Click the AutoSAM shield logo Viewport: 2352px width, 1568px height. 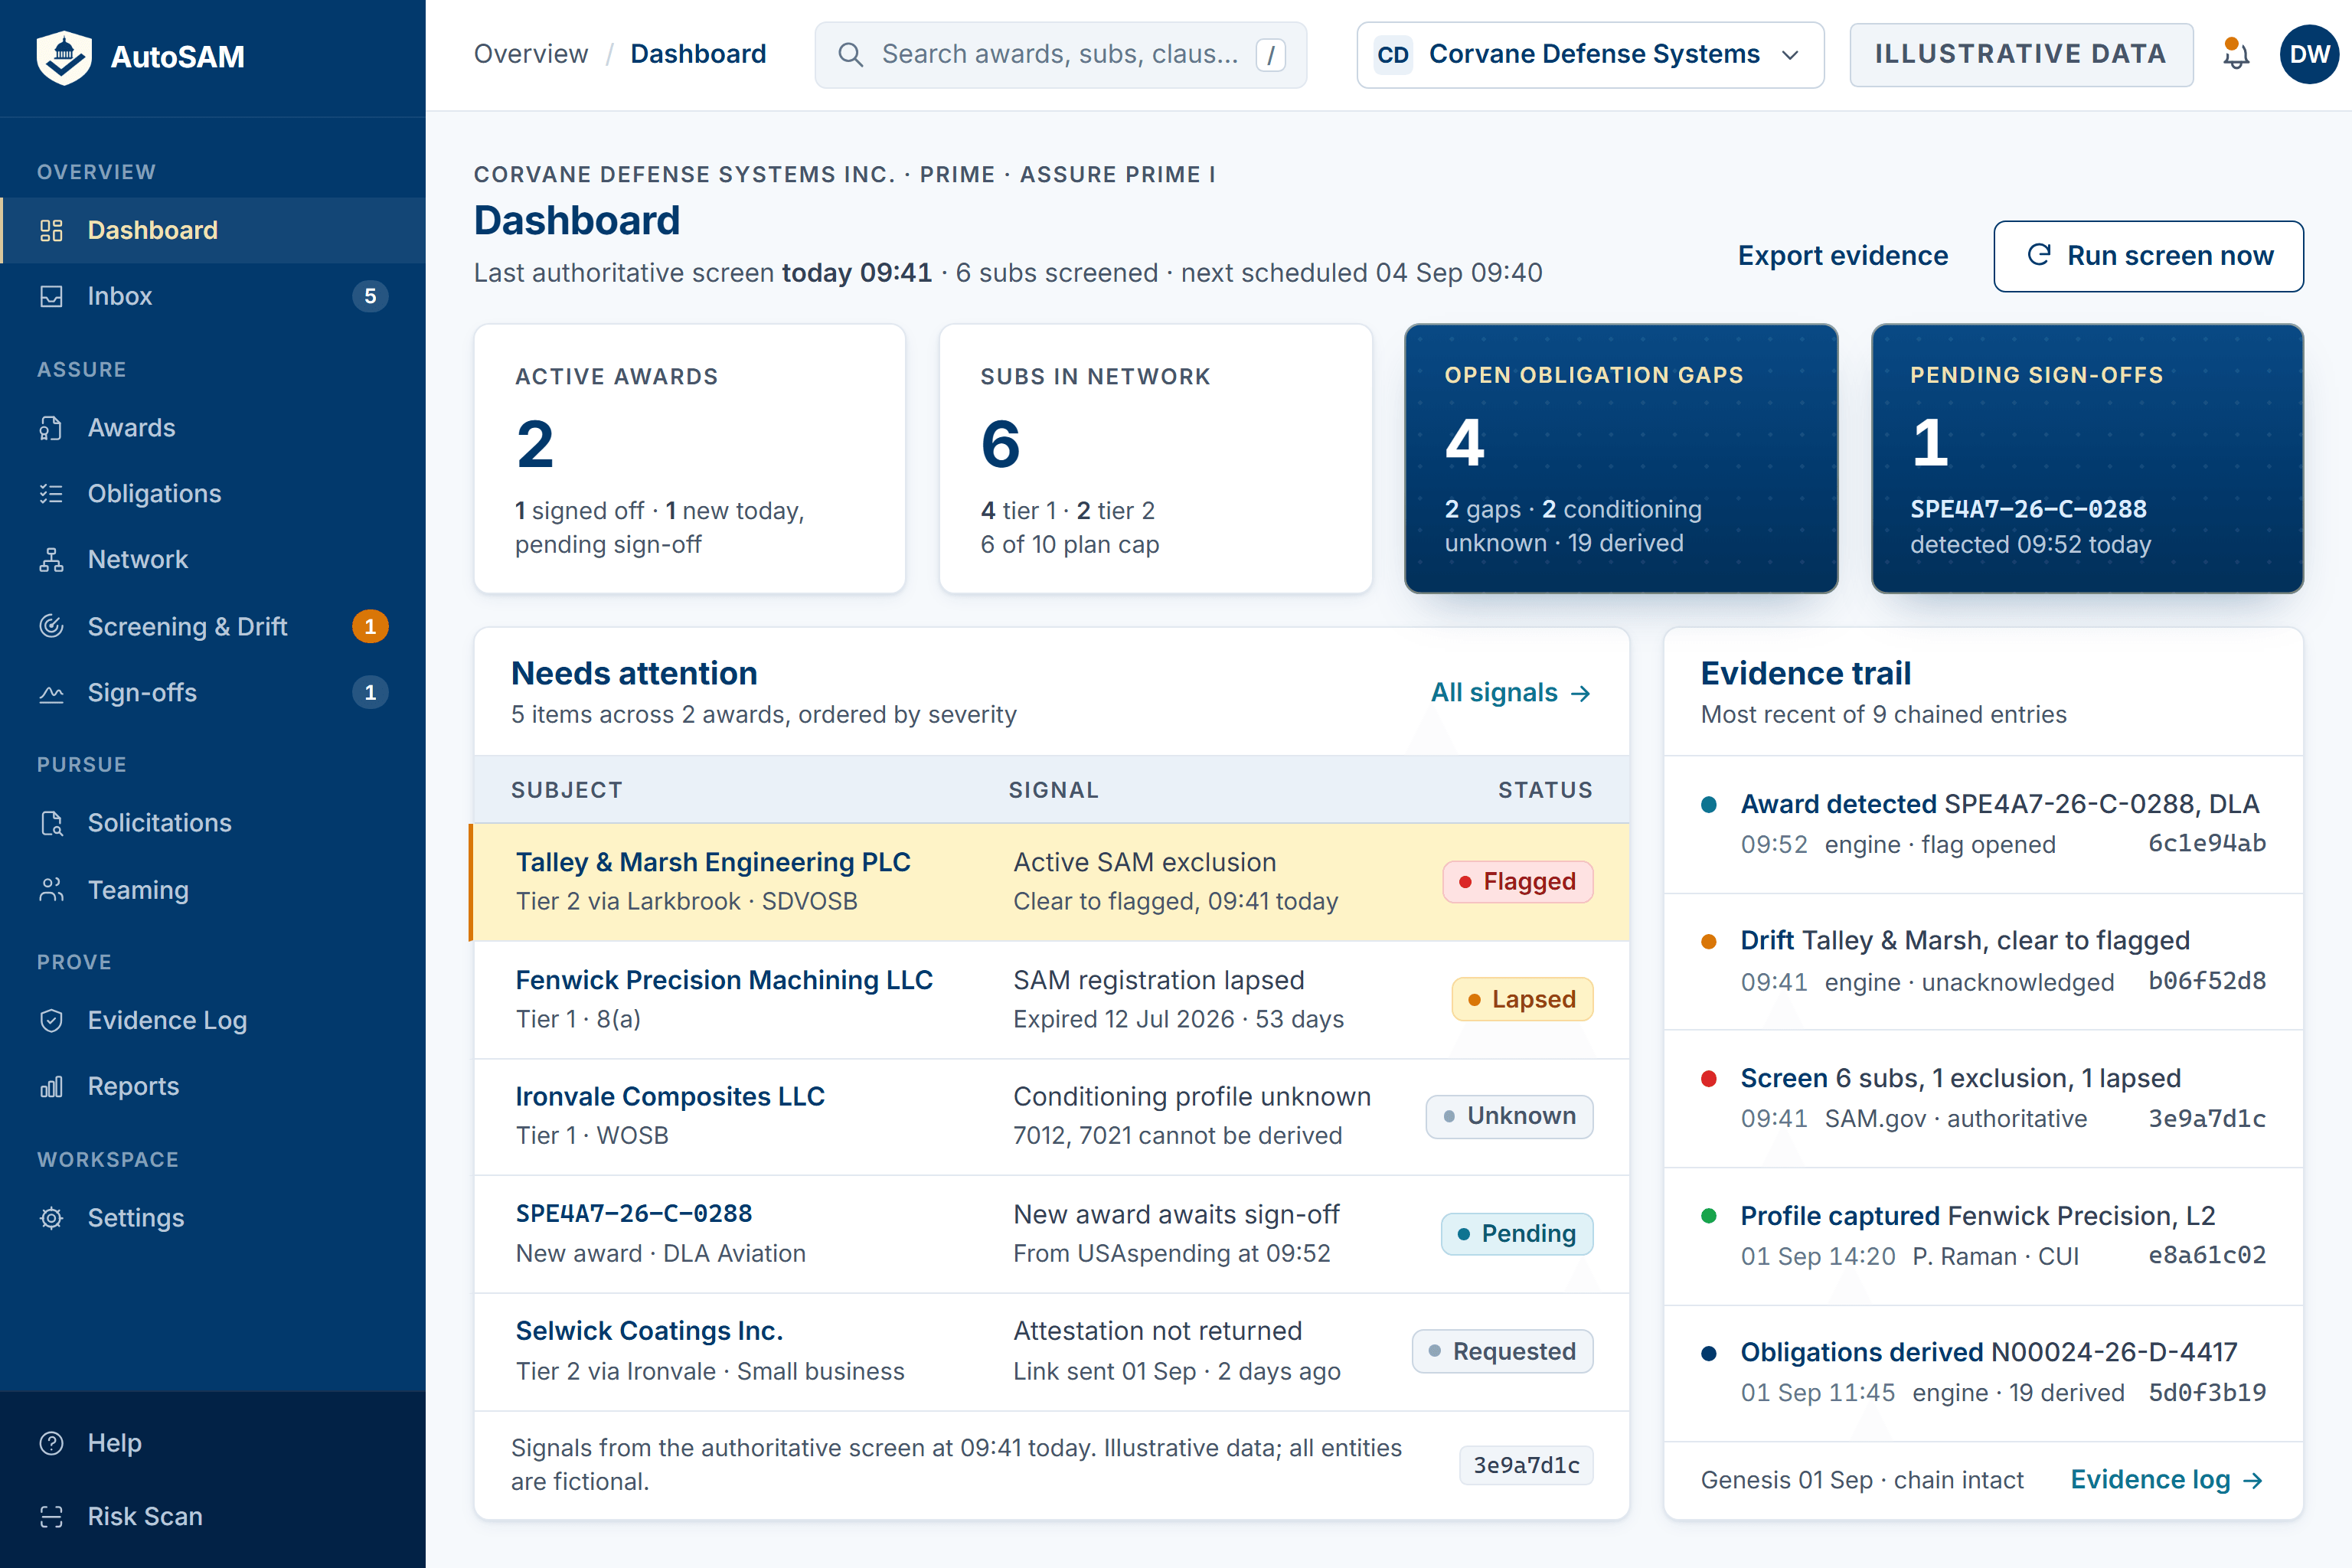[x=63, y=56]
